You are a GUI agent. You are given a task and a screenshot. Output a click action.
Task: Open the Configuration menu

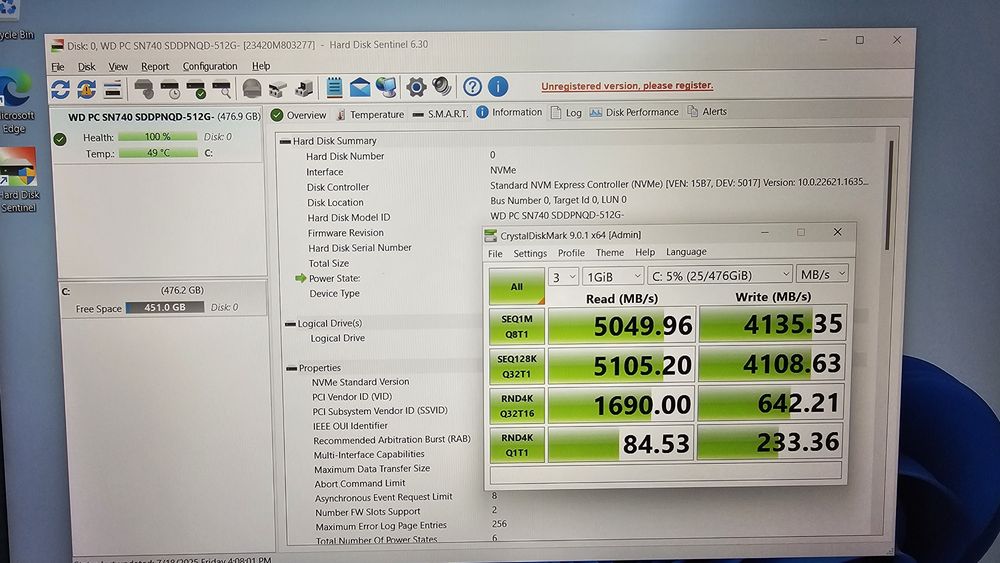click(210, 66)
